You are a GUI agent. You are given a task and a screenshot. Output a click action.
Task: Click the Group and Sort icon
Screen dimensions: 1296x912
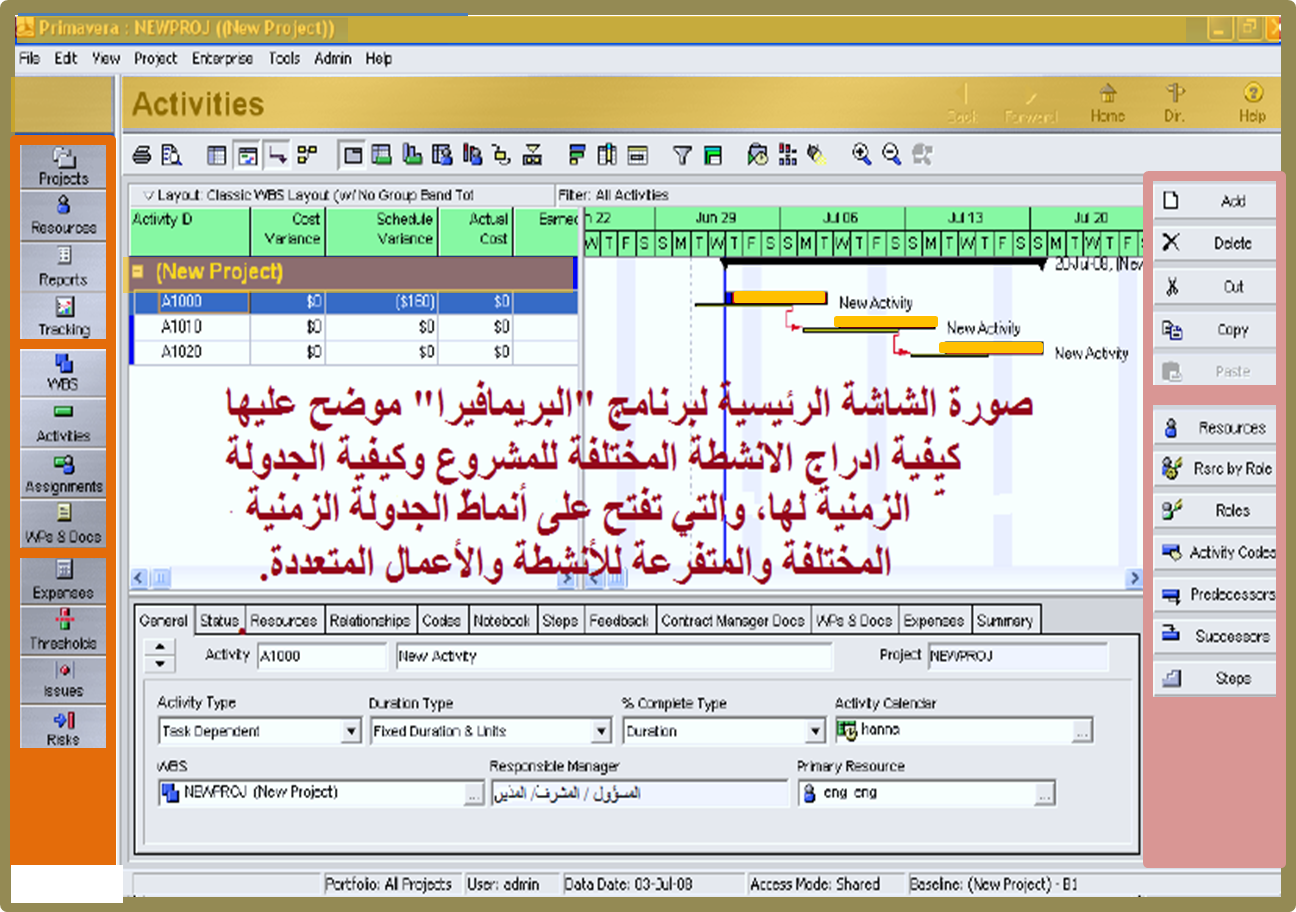click(x=712, y=155)
